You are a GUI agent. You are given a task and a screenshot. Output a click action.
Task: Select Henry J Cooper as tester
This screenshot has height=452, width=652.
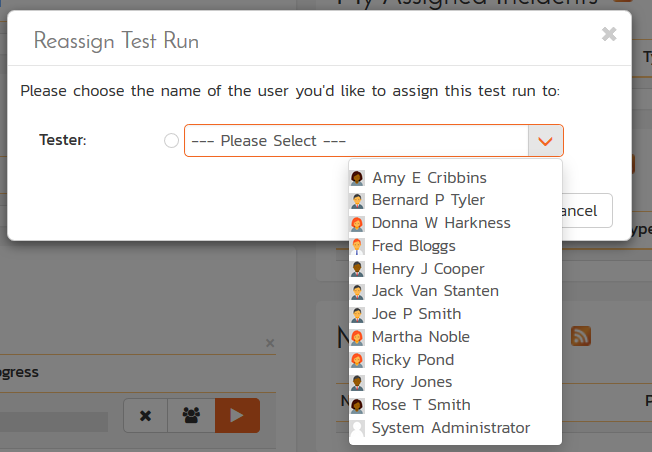point(428,269)
